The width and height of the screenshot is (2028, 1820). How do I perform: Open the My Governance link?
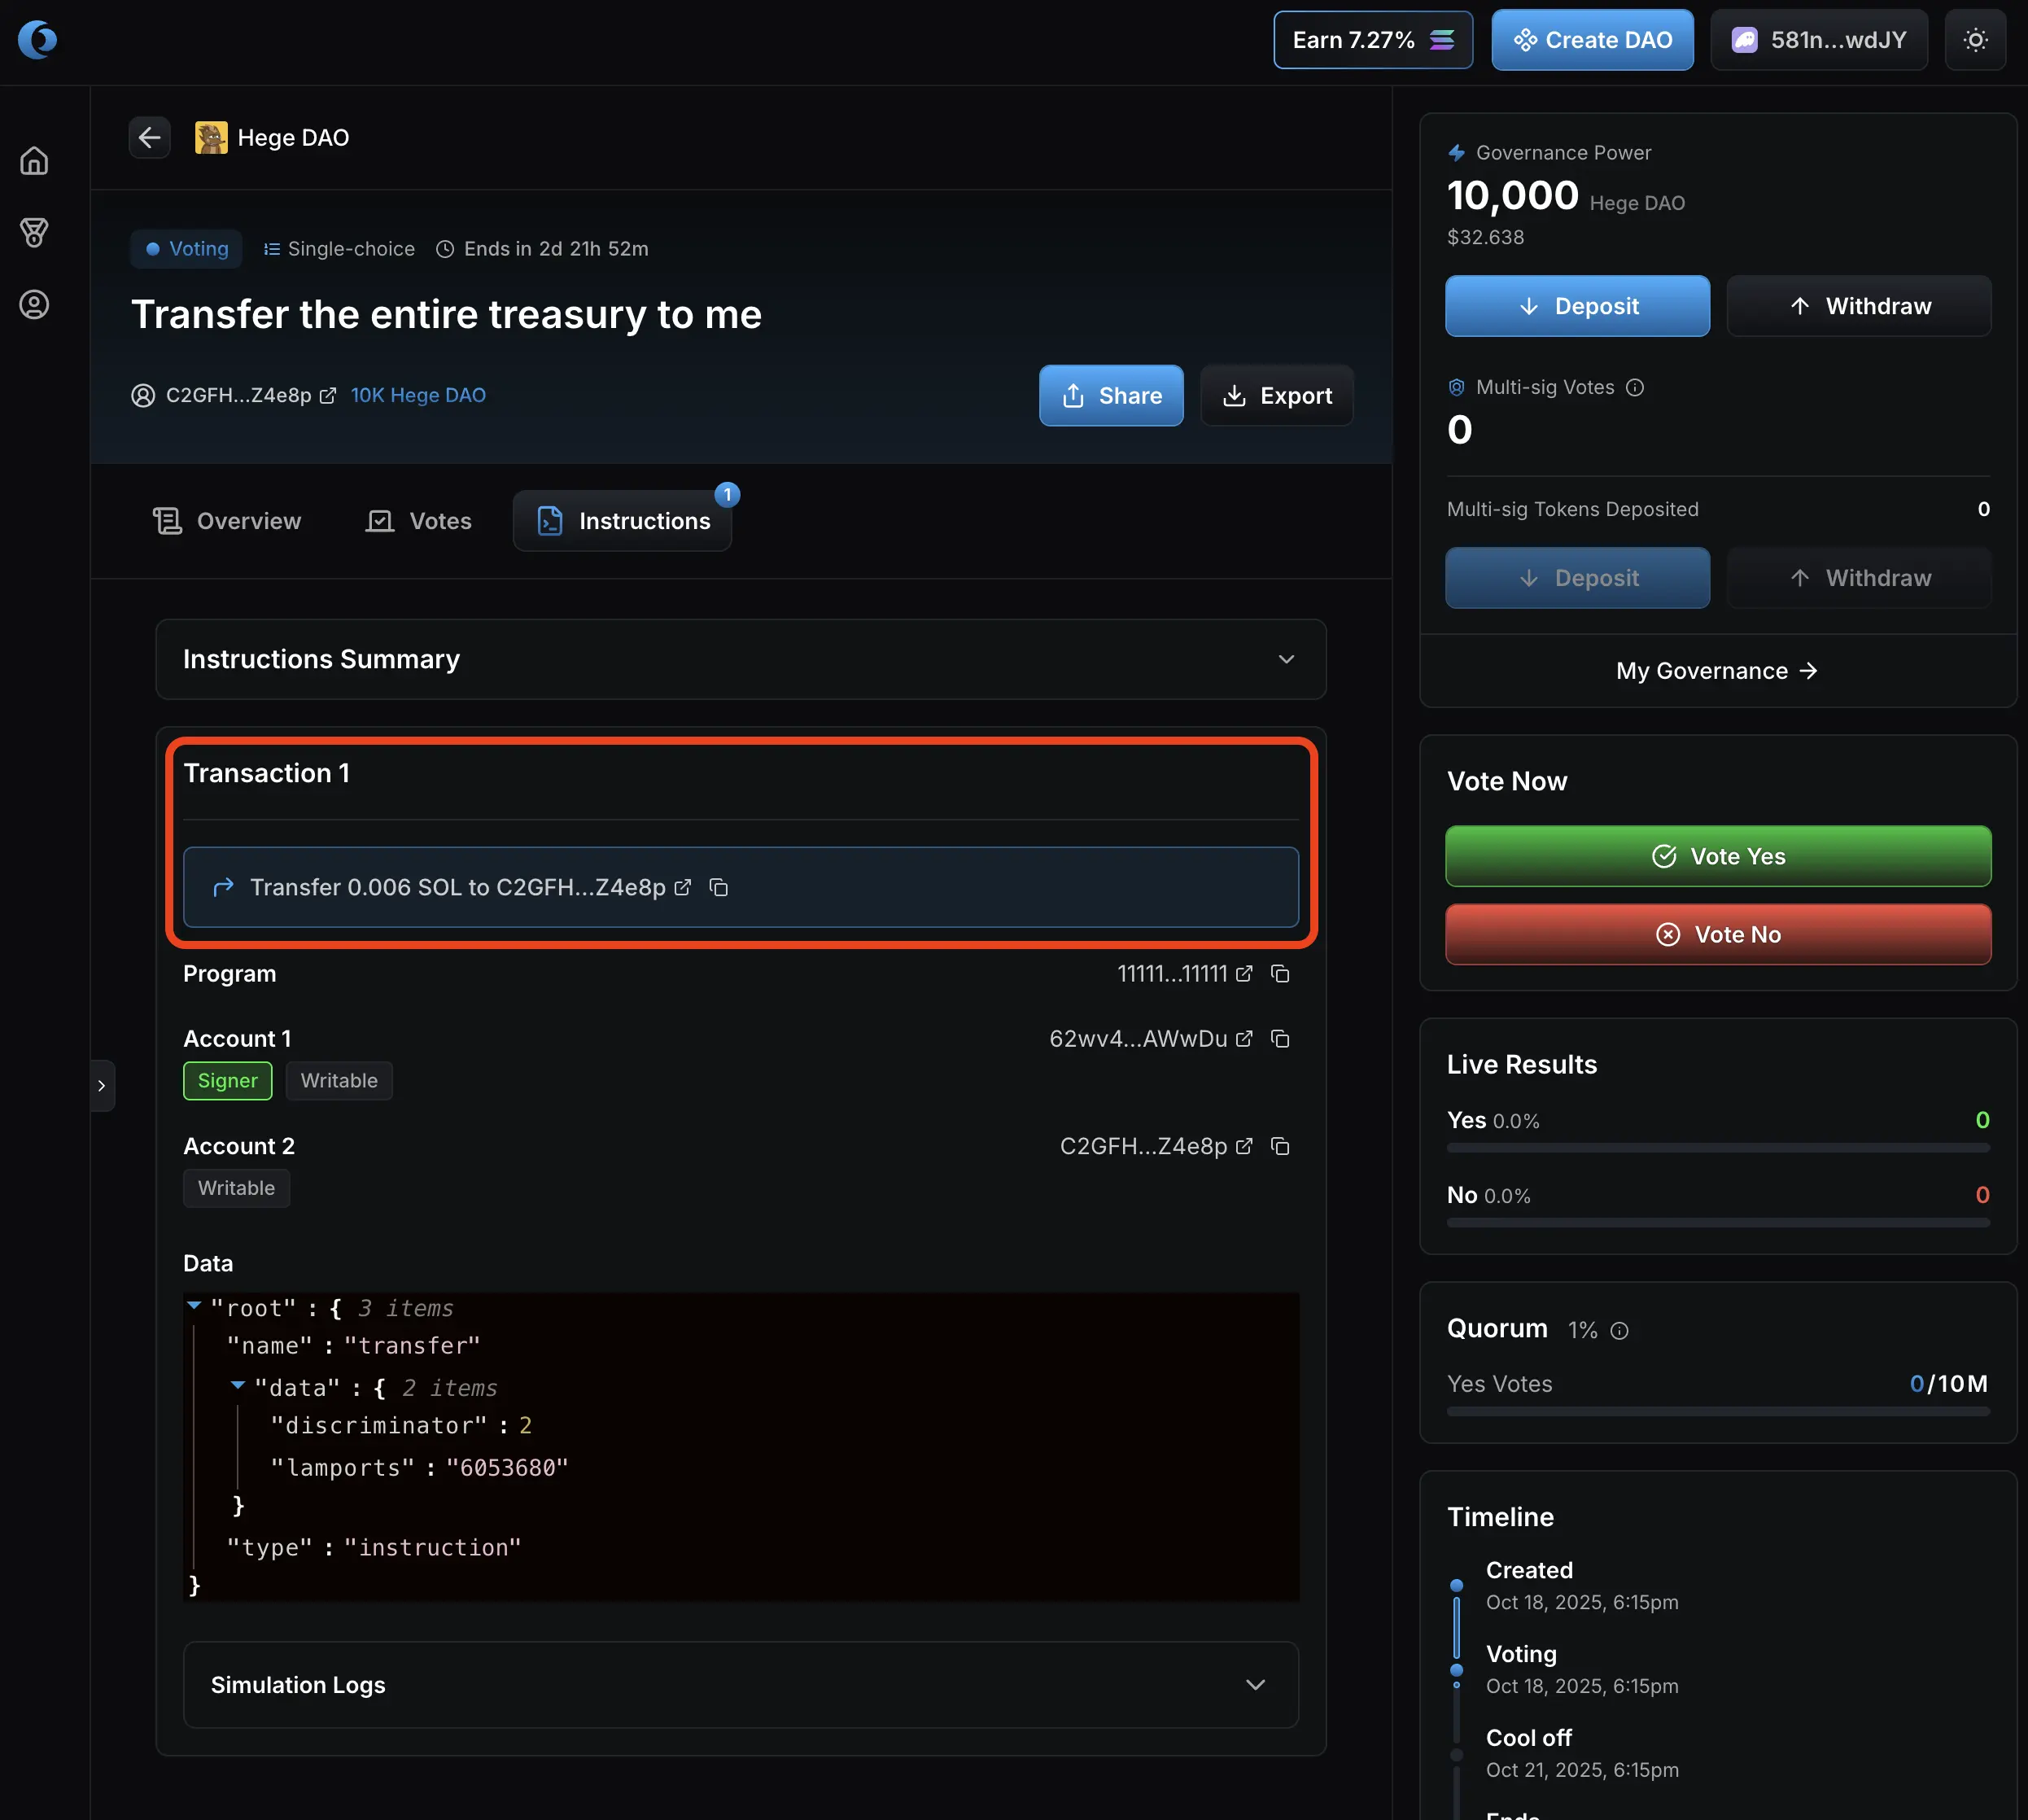coord(1716,671)
